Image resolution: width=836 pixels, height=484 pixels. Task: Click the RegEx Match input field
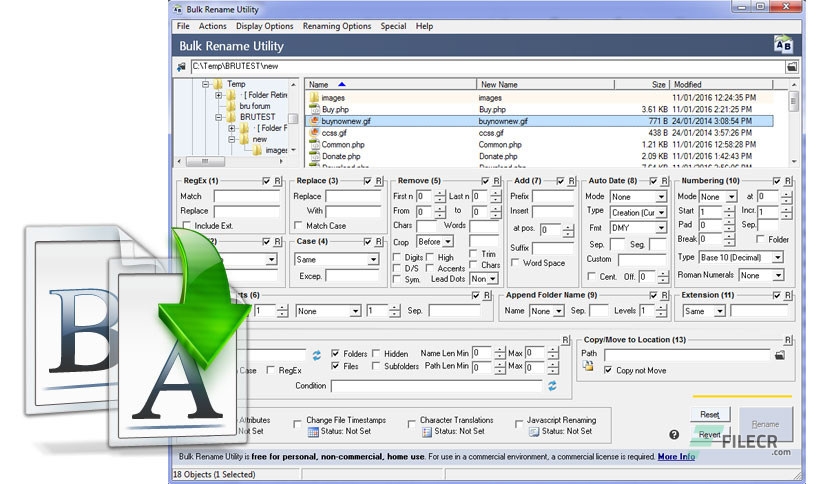(246, 197)
